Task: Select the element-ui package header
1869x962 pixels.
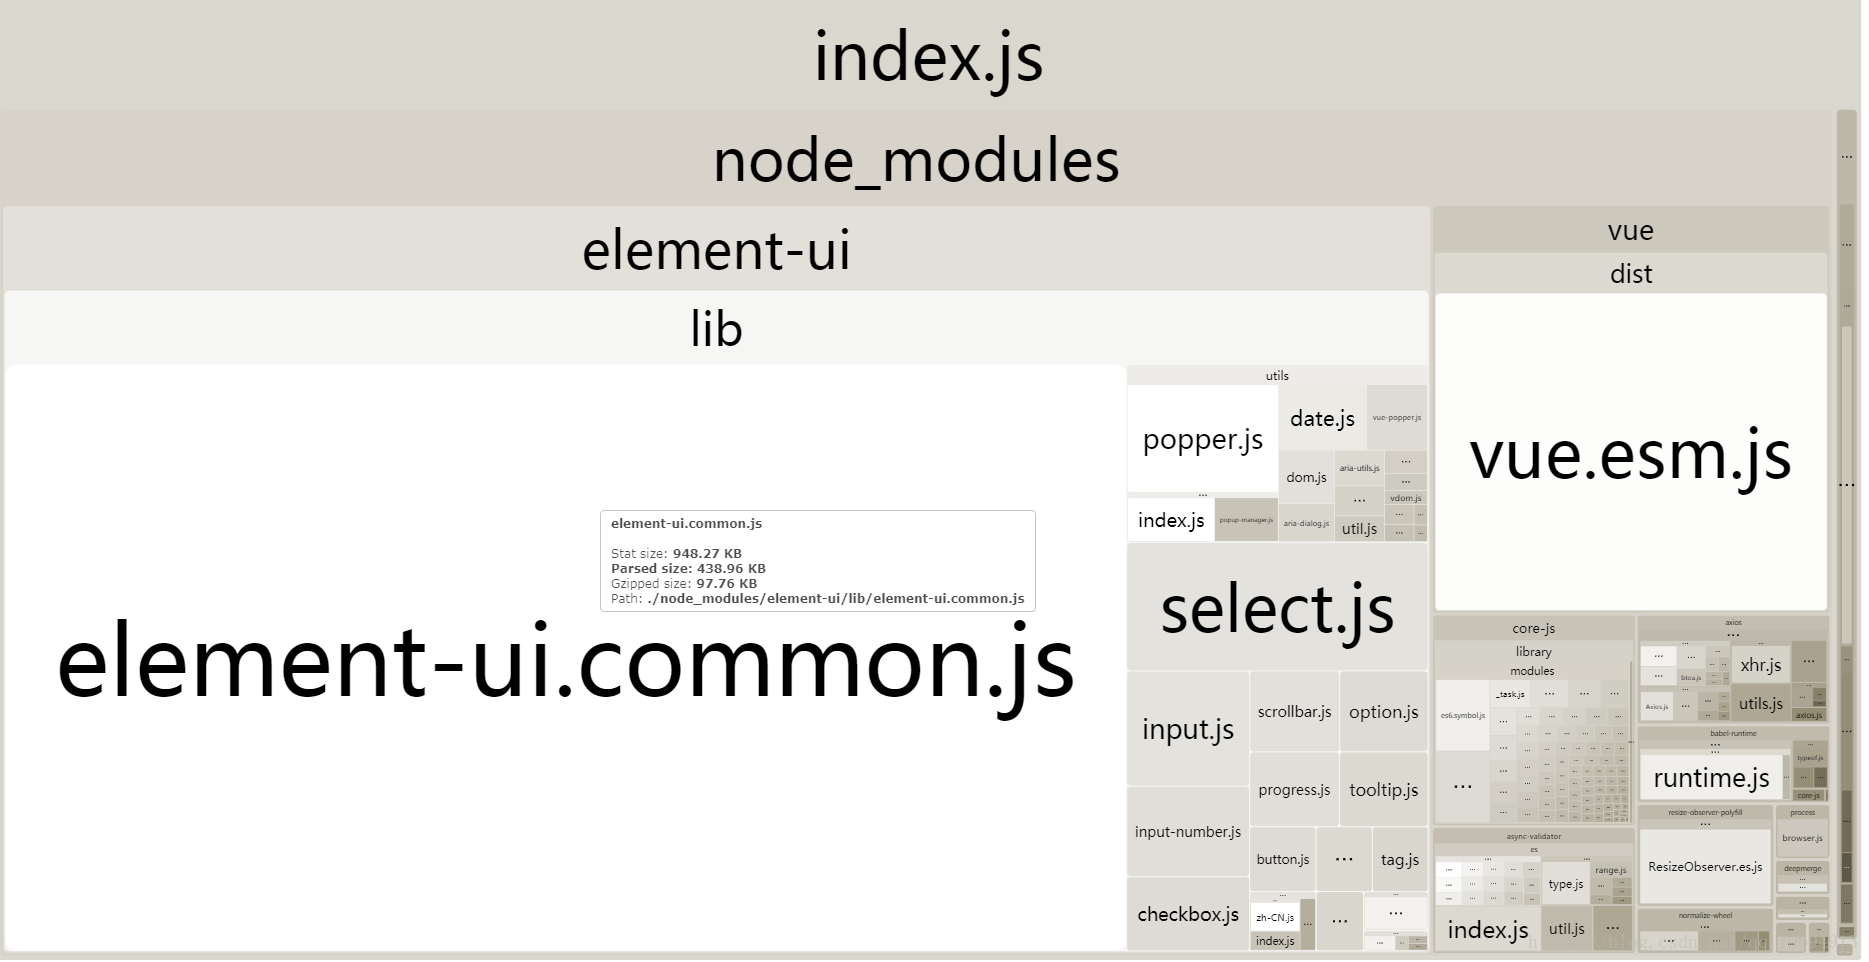Action: coord(716,250)
